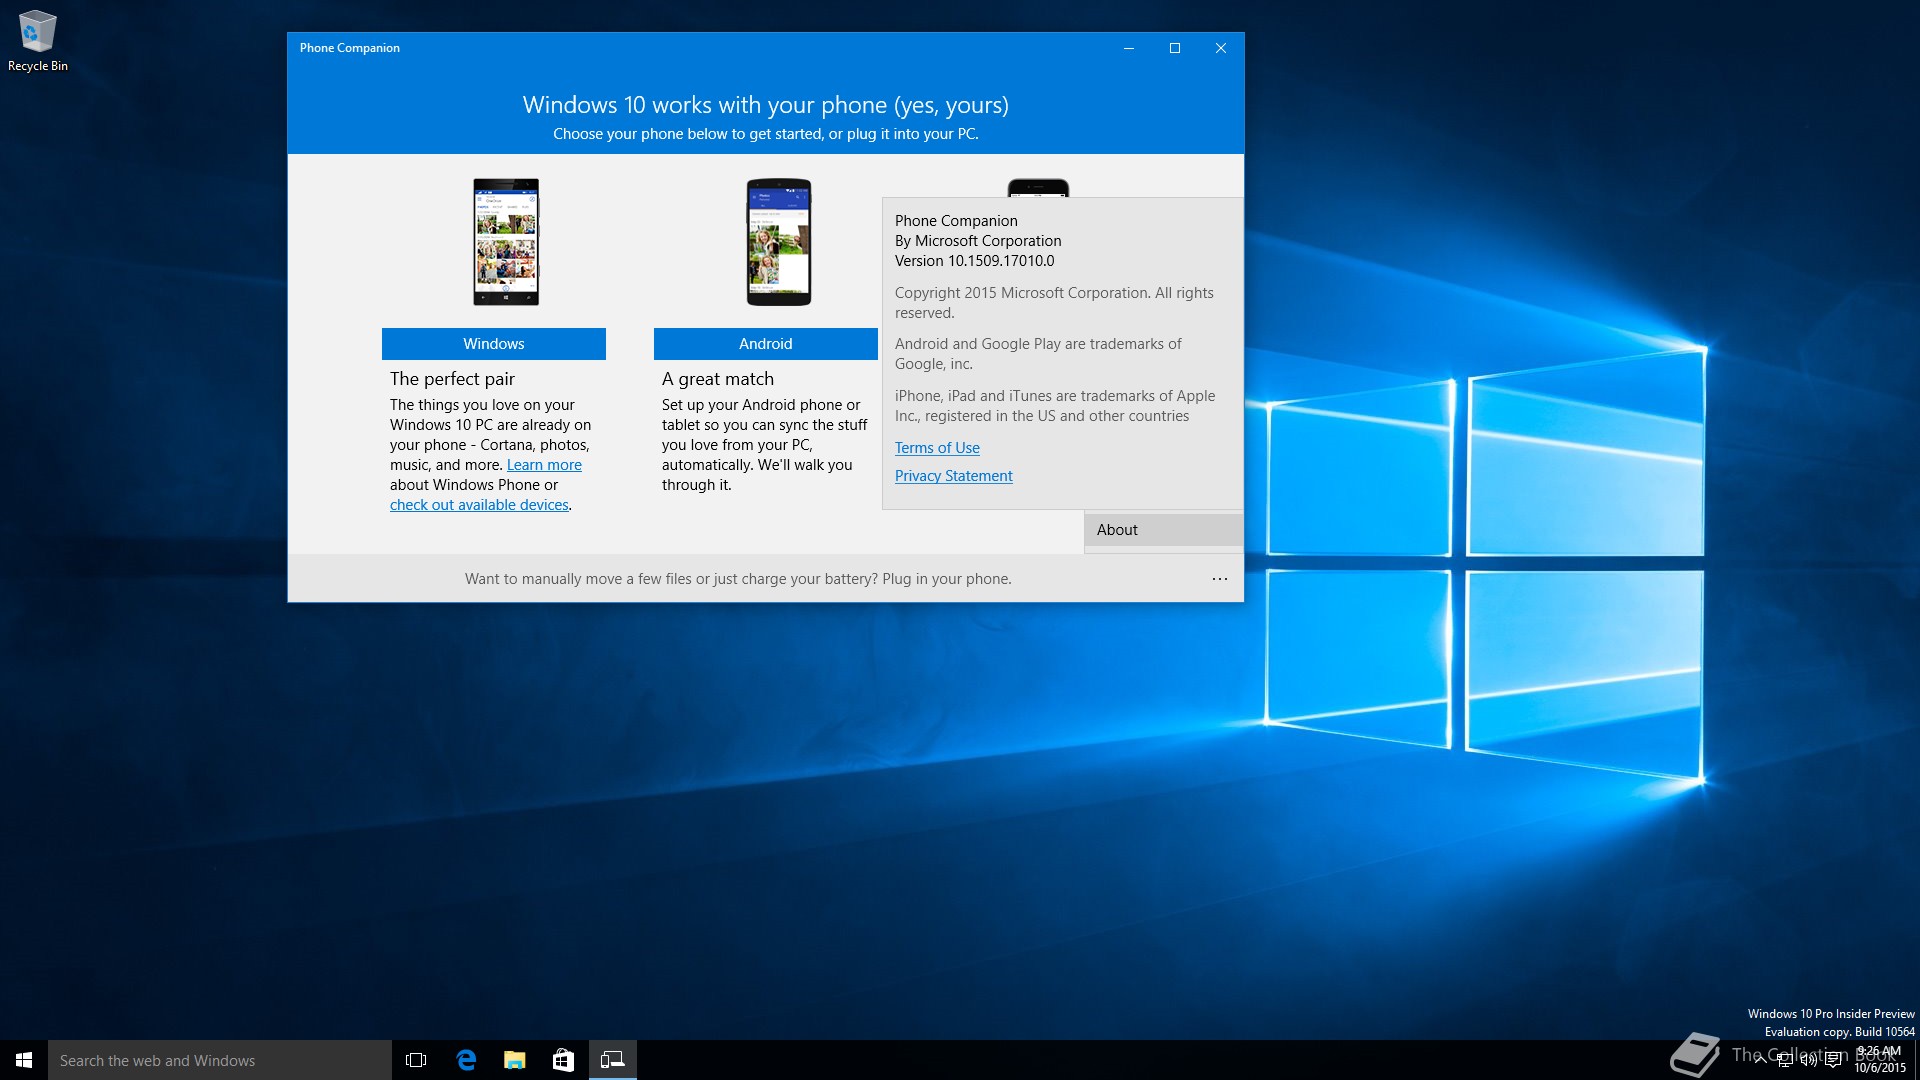Click the check out available devices link
Image resolution: width=1920 pixels, height=1080 pixels.
(479, 505)
